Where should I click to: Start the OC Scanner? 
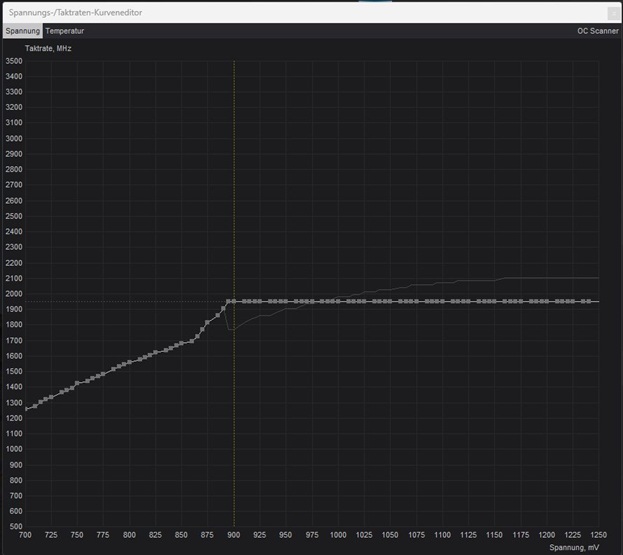(597, 31)
